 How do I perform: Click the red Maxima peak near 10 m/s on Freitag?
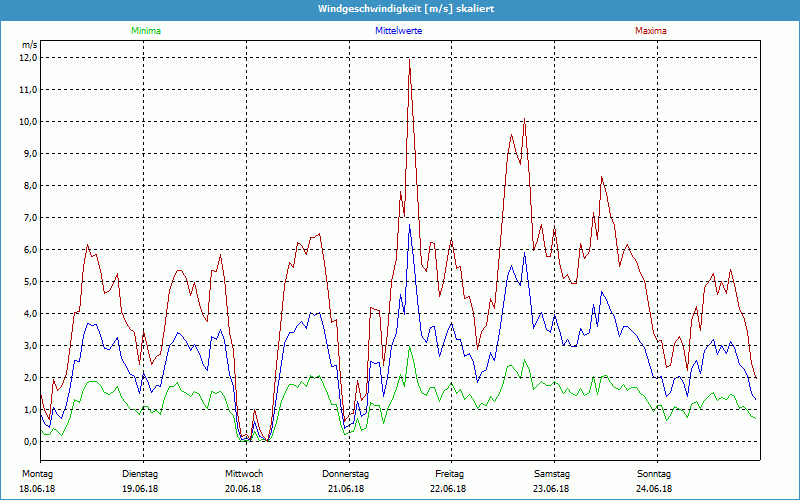(524, 119)
